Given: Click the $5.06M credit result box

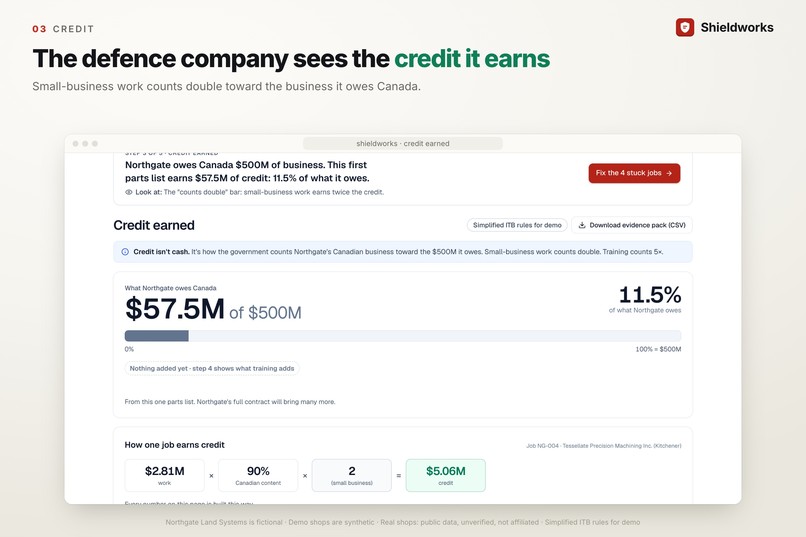Looking at the screenshot, I should pos(446,475).
